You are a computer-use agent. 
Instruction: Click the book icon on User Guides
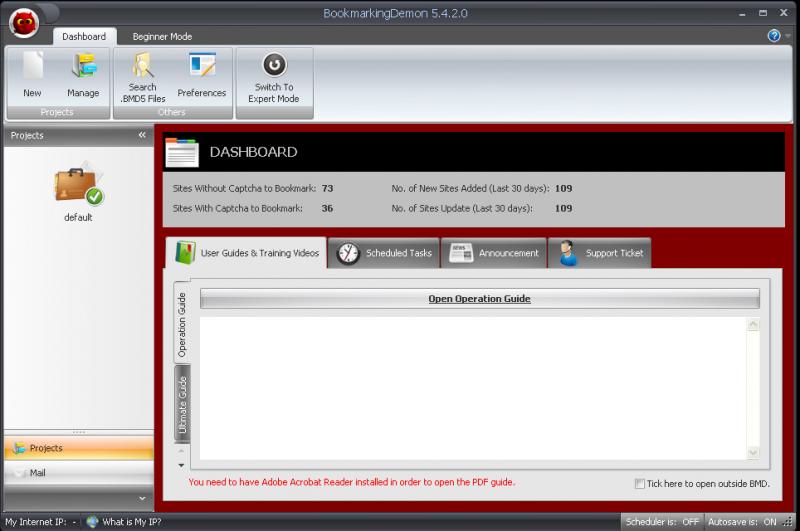(185, 252)
